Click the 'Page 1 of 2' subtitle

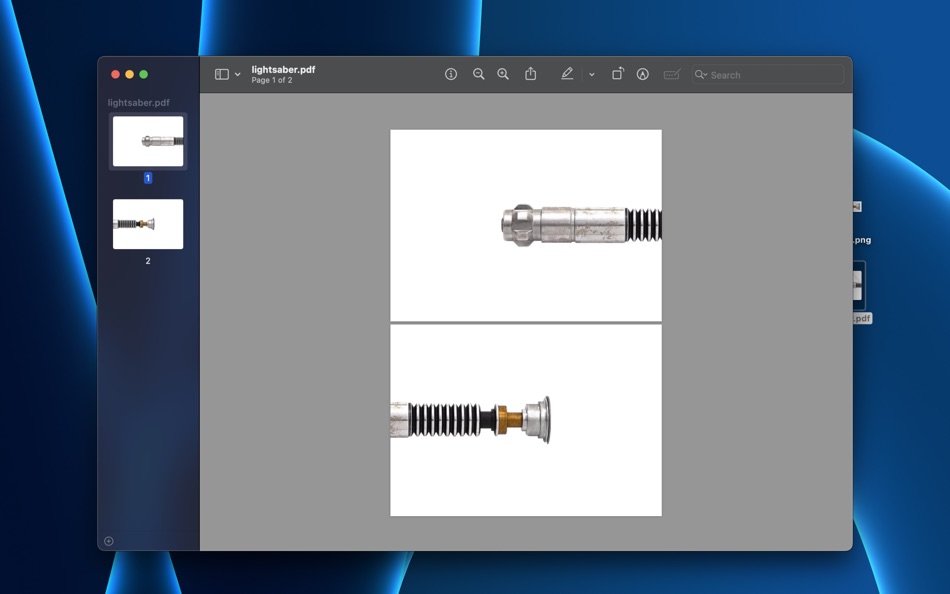tap(271, 80)
